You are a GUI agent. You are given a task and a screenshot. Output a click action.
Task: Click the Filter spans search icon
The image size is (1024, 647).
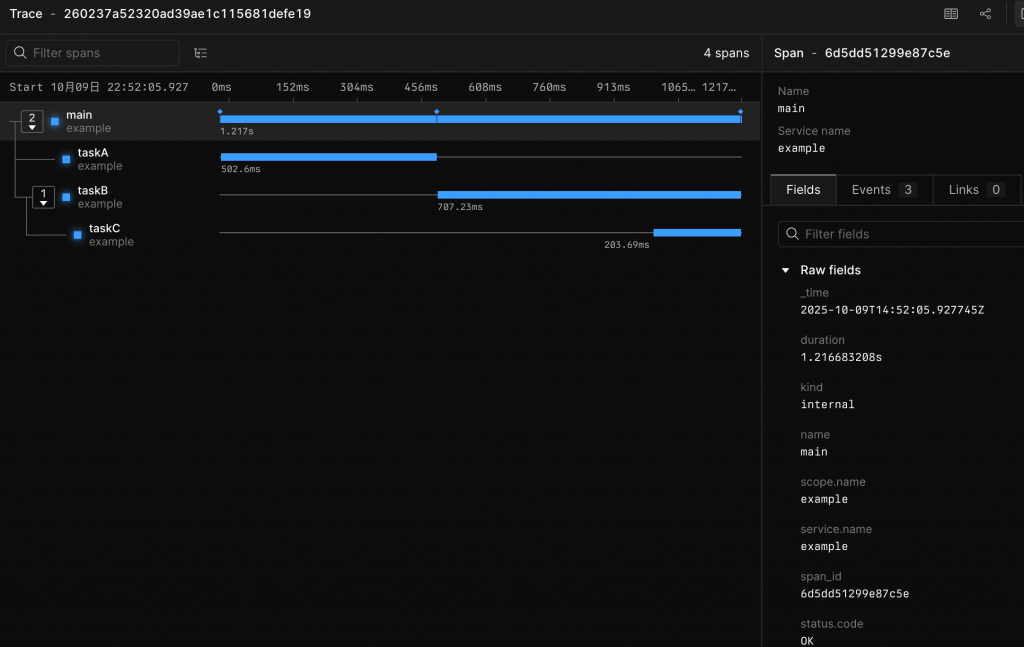click(x=20, y=52)
